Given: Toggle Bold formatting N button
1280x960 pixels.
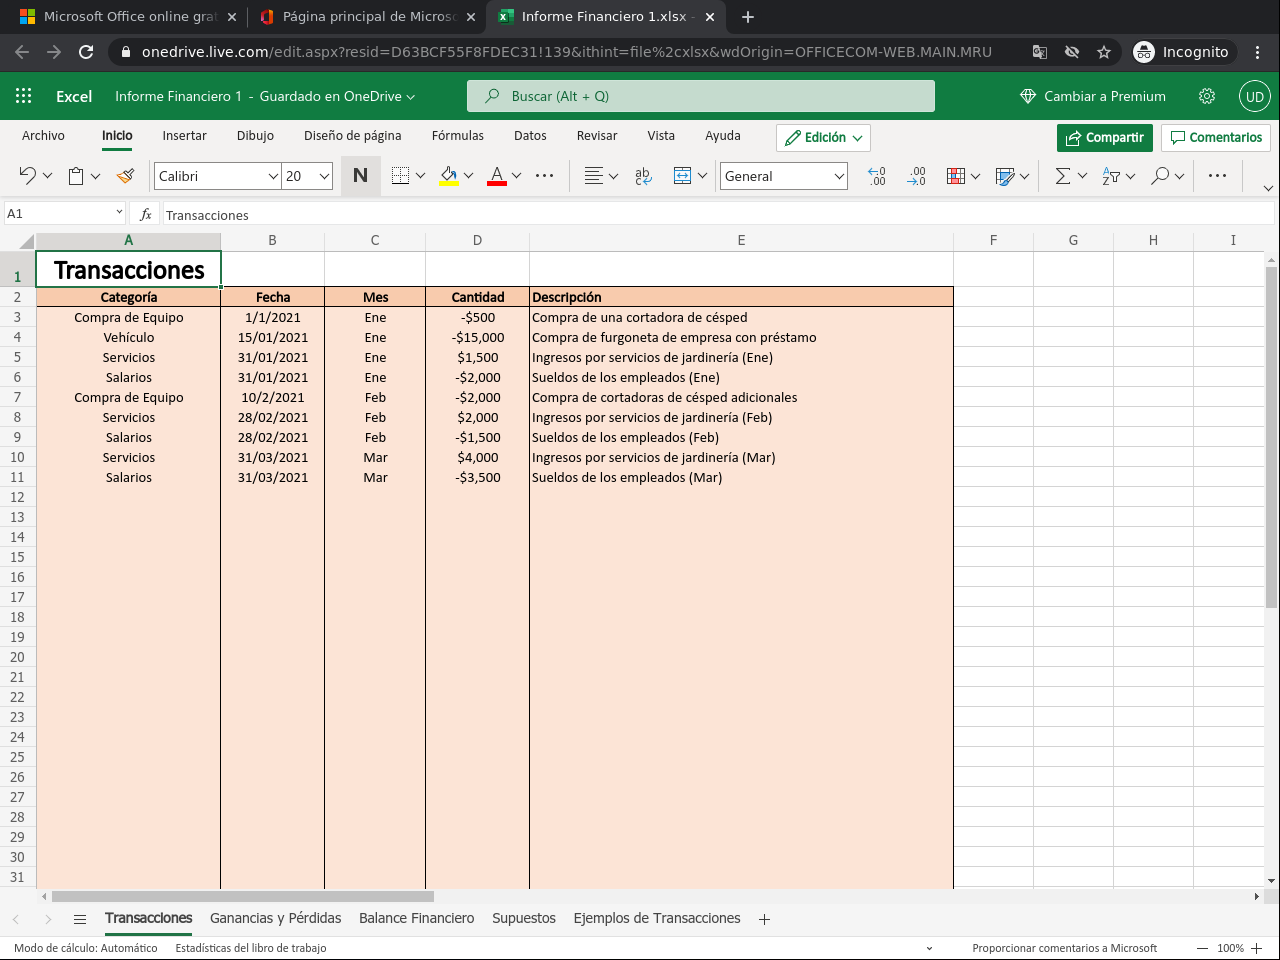Looking at the screenshot, I should tap(360, 176).
